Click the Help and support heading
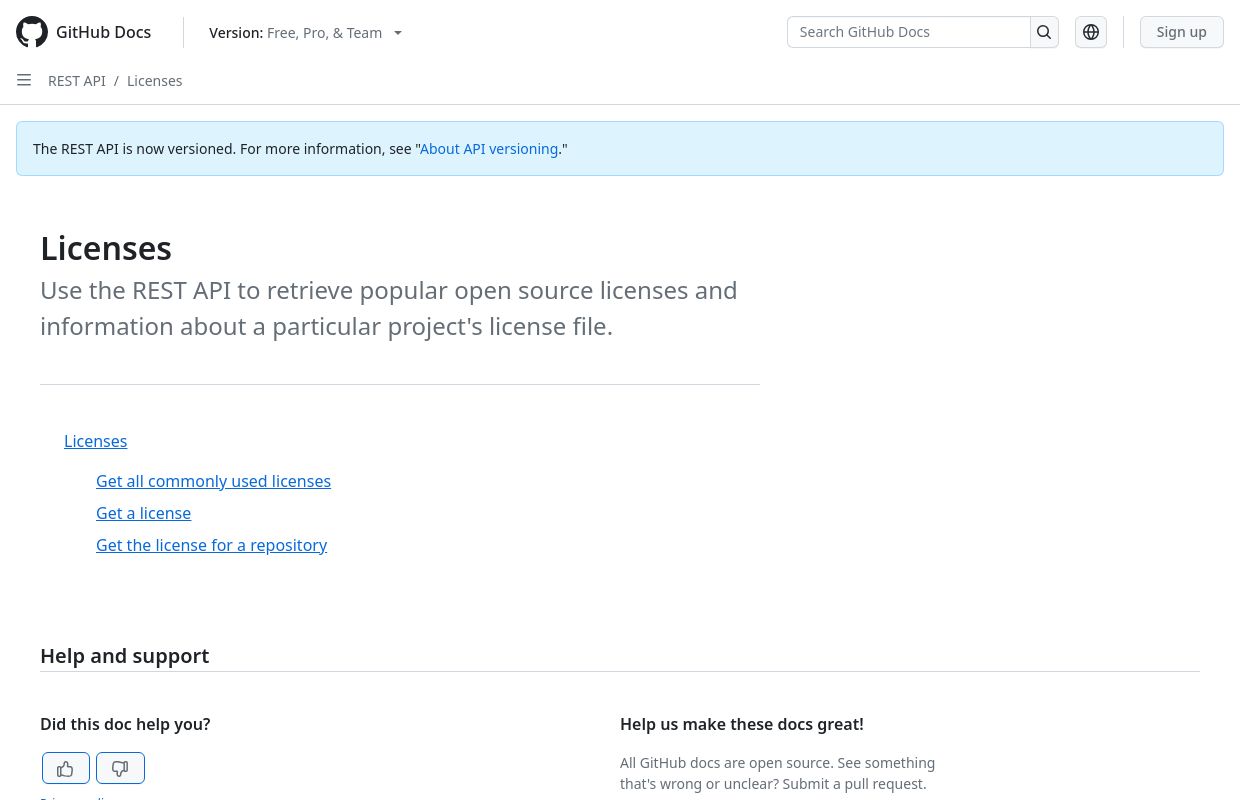Image resolution: width=1240 pixels, height=800 pixels. 124,656
